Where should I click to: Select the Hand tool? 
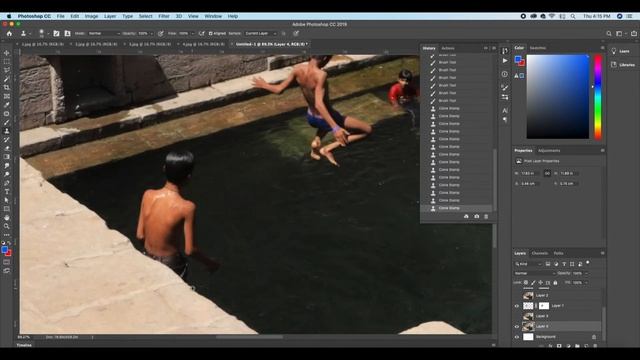[x=7, y=218]
